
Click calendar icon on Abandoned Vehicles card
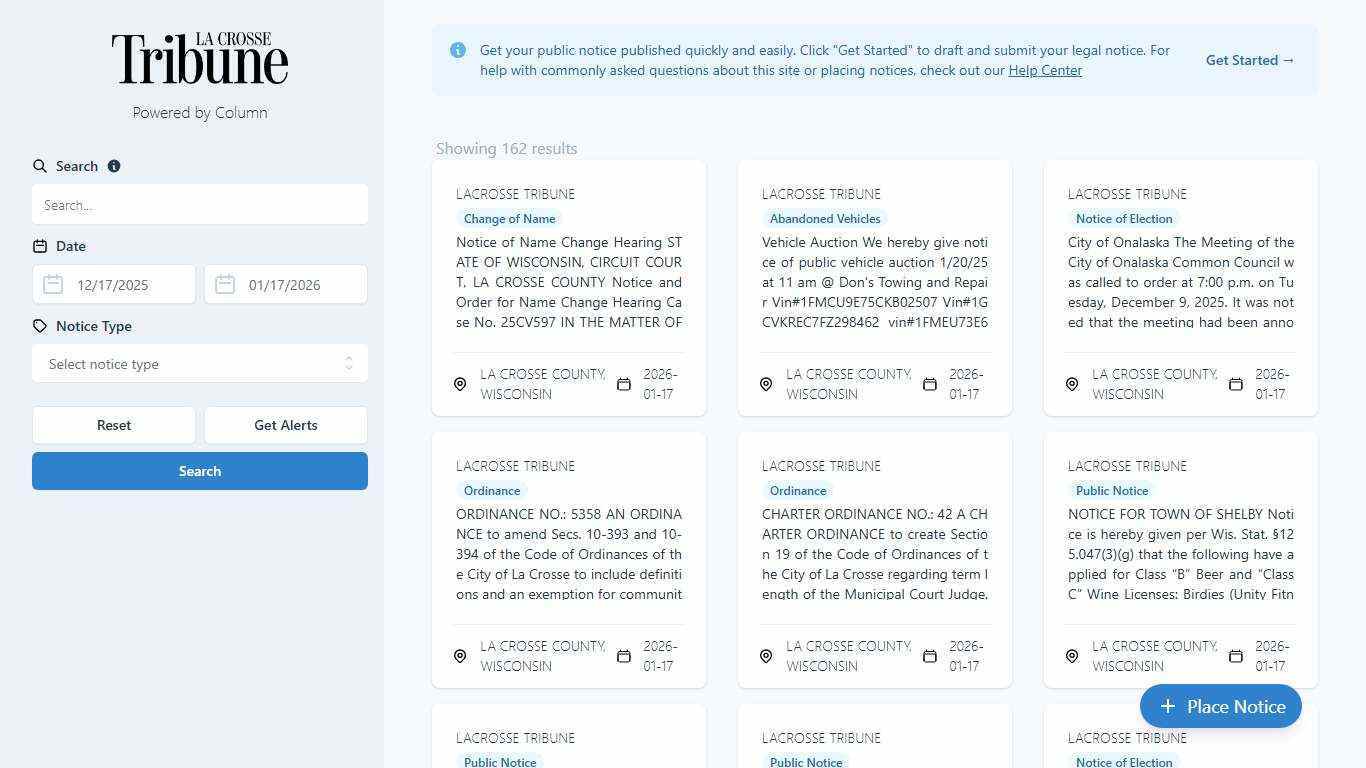(930, 384)
